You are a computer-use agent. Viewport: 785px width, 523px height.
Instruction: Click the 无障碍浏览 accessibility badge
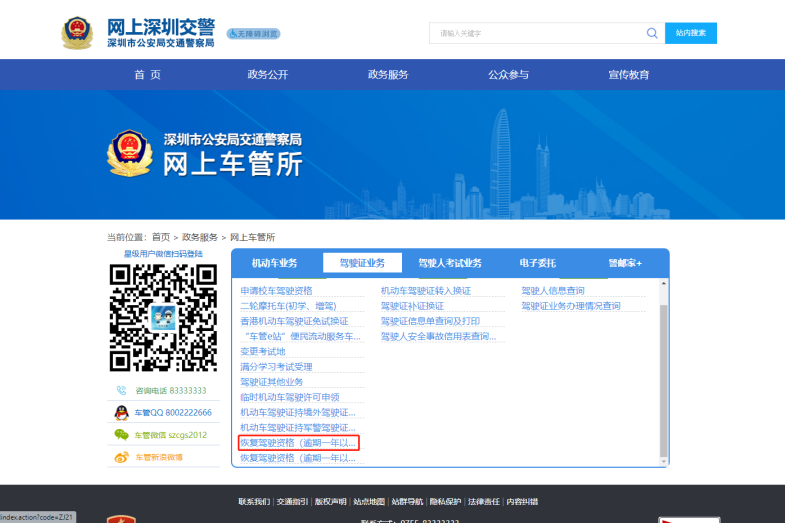pyautogui.click(x=254, y=34)
